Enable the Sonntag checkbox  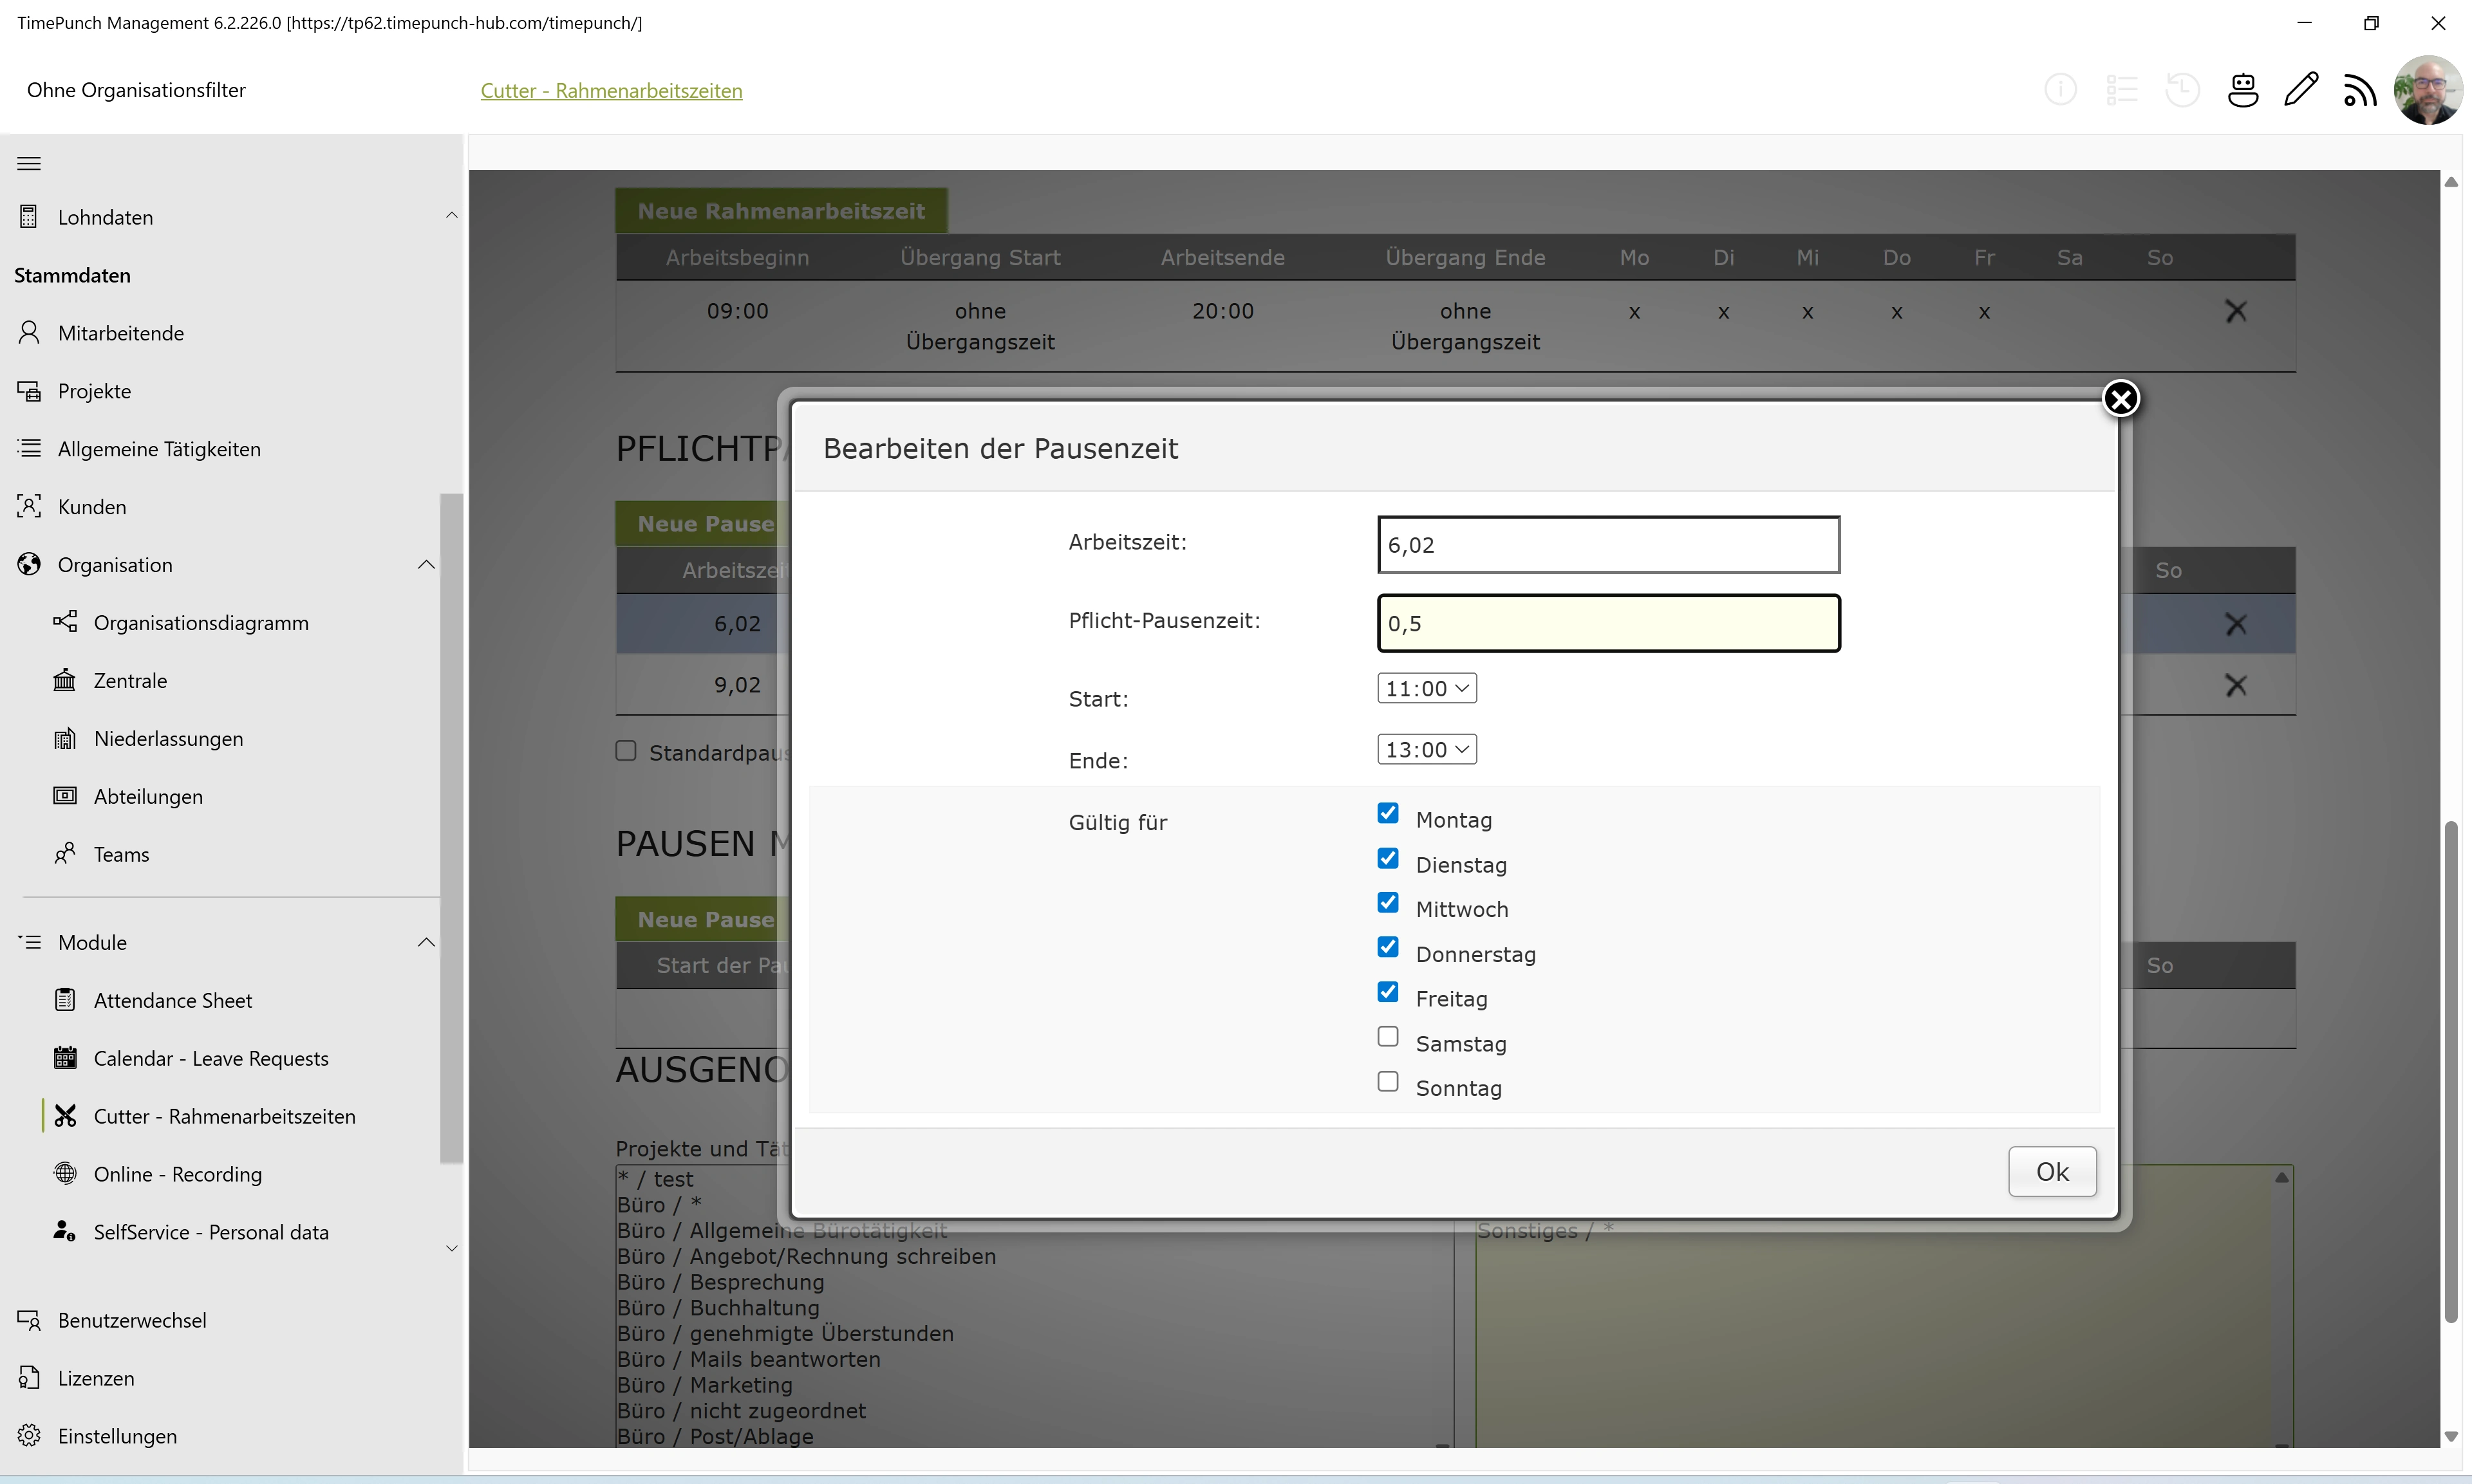1388,1082
